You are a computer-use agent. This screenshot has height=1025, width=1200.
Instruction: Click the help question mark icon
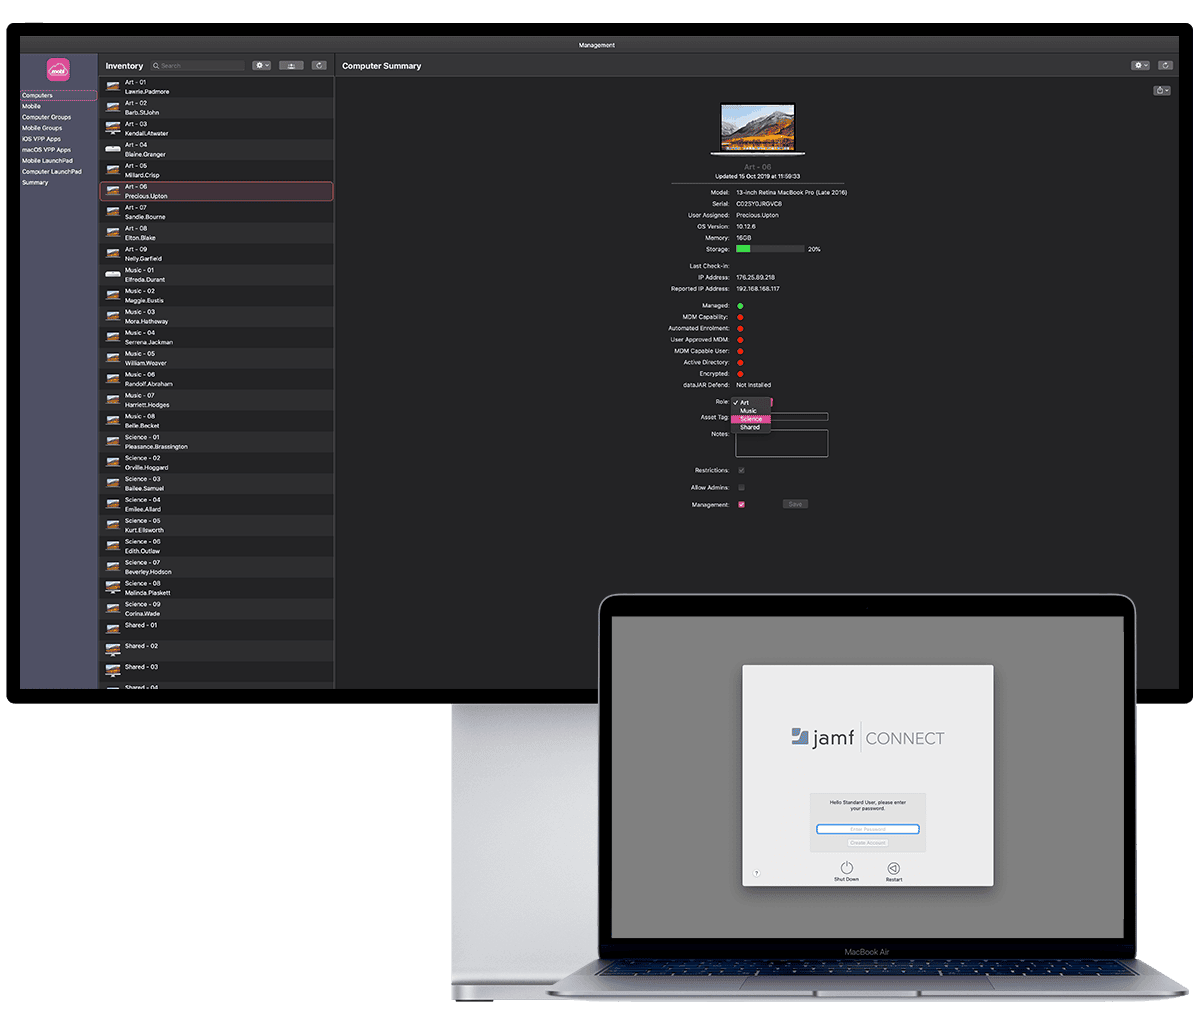tap(756, 873)
